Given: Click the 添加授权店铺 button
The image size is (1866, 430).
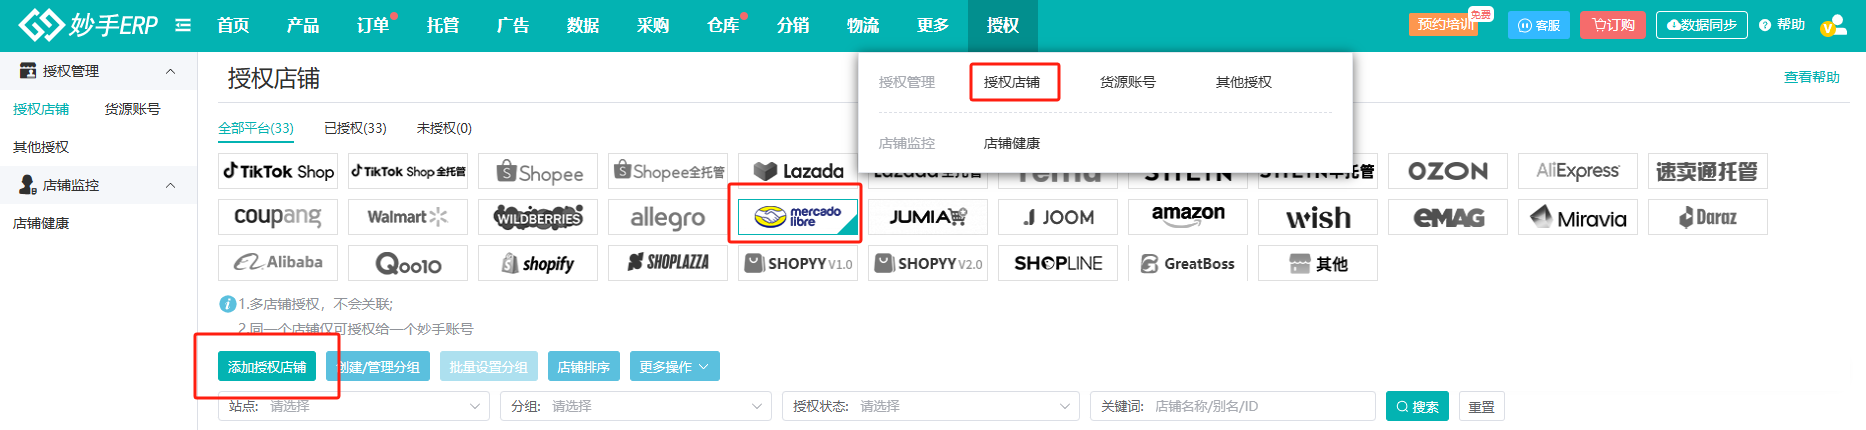Looking at the screenshot, I should (267, 367).
